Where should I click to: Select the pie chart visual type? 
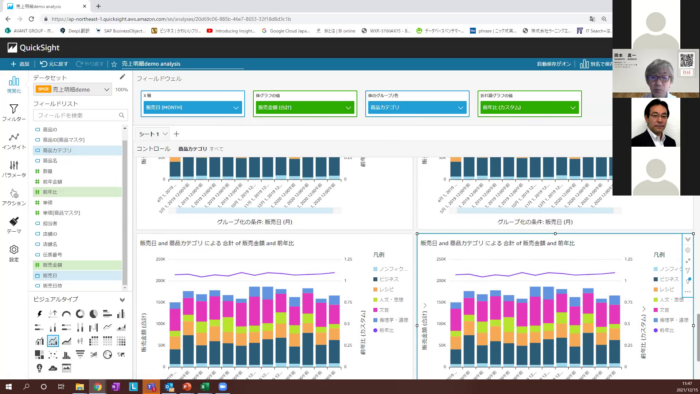(93, 314)
